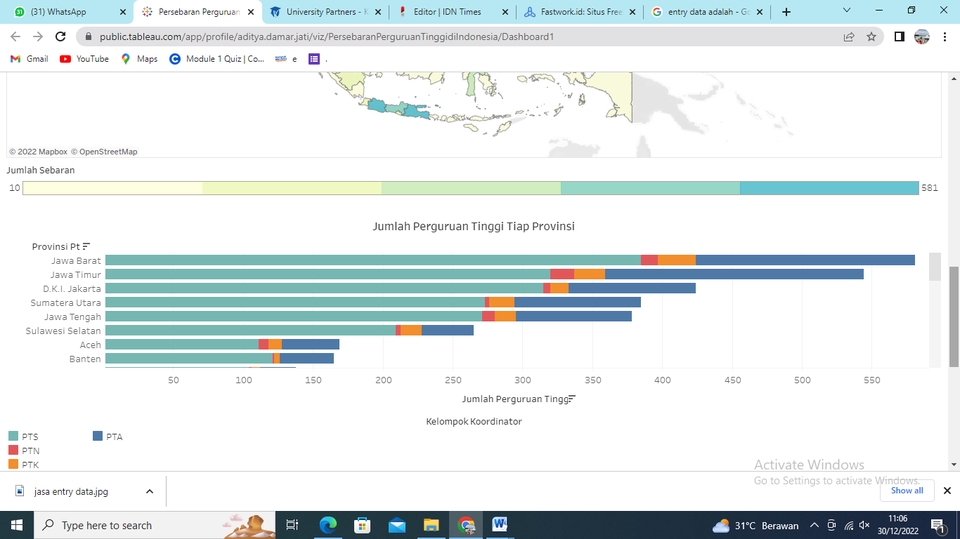960x539 pixels.
Task: Open Chrome three-dot menu
Action: coord(945,37)
